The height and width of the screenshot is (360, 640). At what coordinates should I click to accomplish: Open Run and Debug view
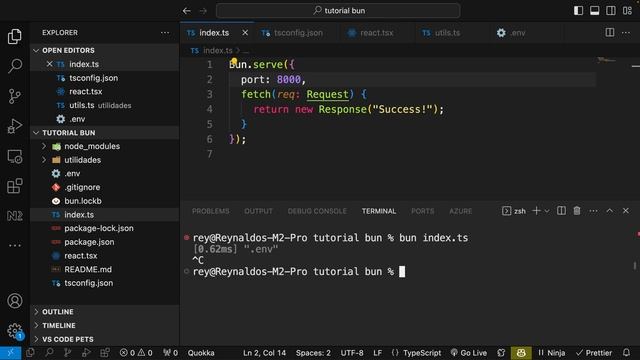[15, 126]
